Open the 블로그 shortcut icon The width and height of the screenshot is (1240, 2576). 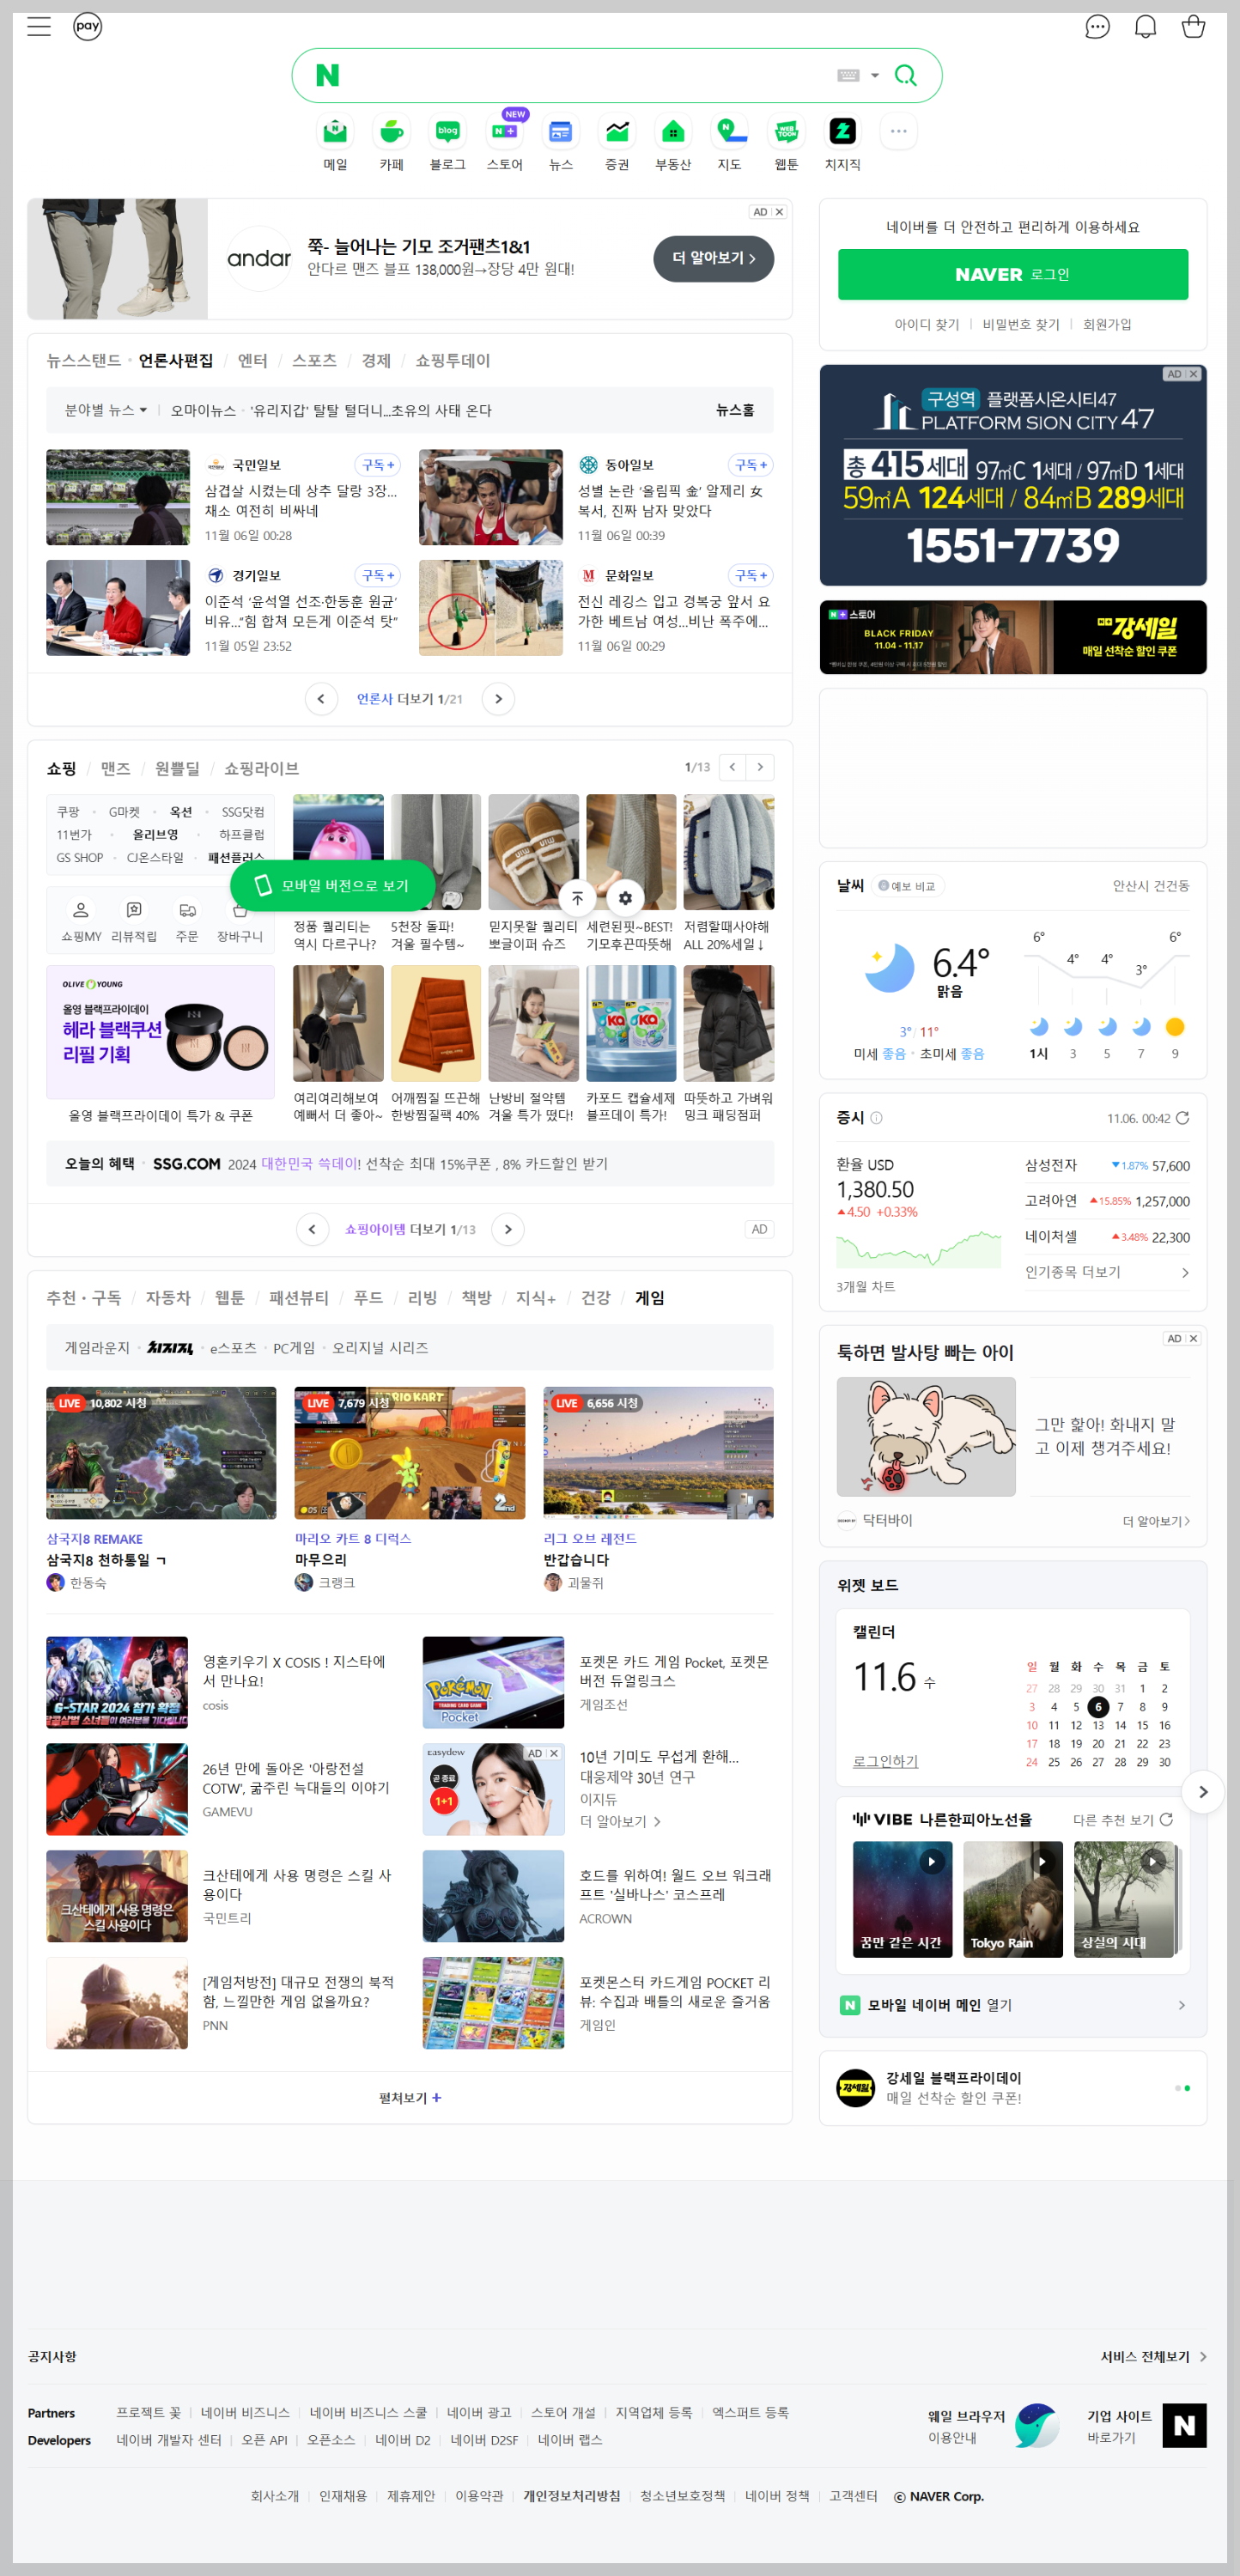447,131
